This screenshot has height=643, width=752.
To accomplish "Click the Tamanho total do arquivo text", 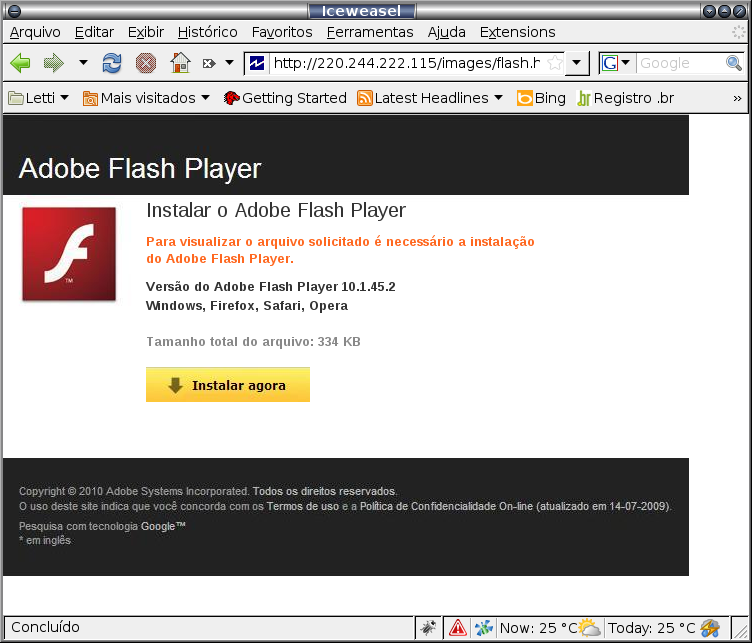I will 253,341.
